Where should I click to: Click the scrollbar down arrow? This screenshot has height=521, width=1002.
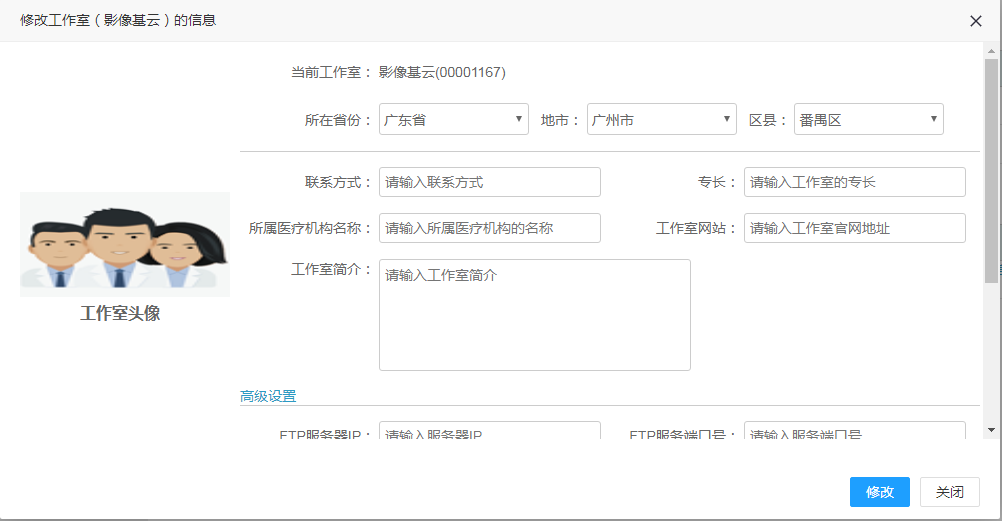click(x=991, y=430)
